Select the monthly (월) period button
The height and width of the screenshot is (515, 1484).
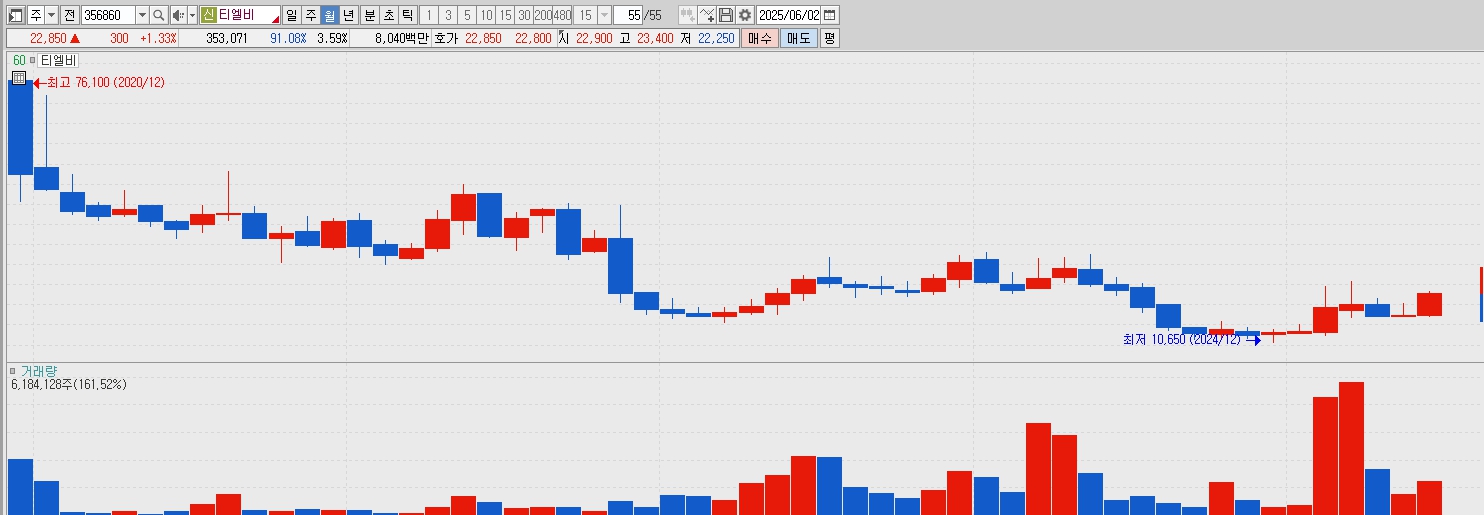tap(329, 15)
